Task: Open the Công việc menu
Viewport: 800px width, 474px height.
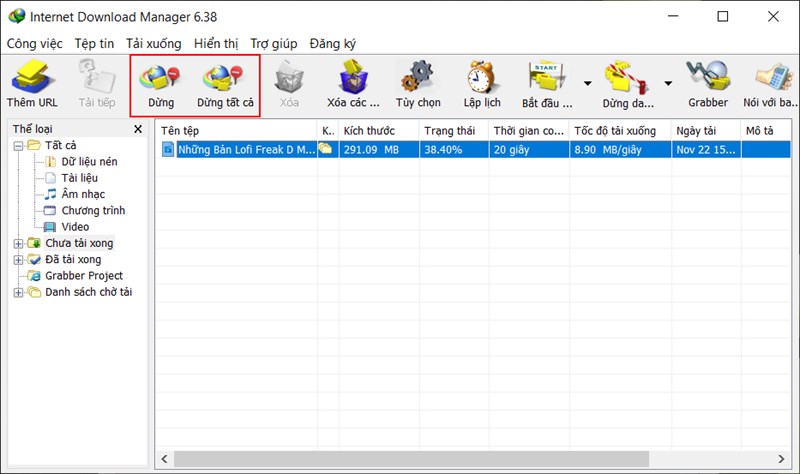Action: pyautogui.click(x=34, y=44)
